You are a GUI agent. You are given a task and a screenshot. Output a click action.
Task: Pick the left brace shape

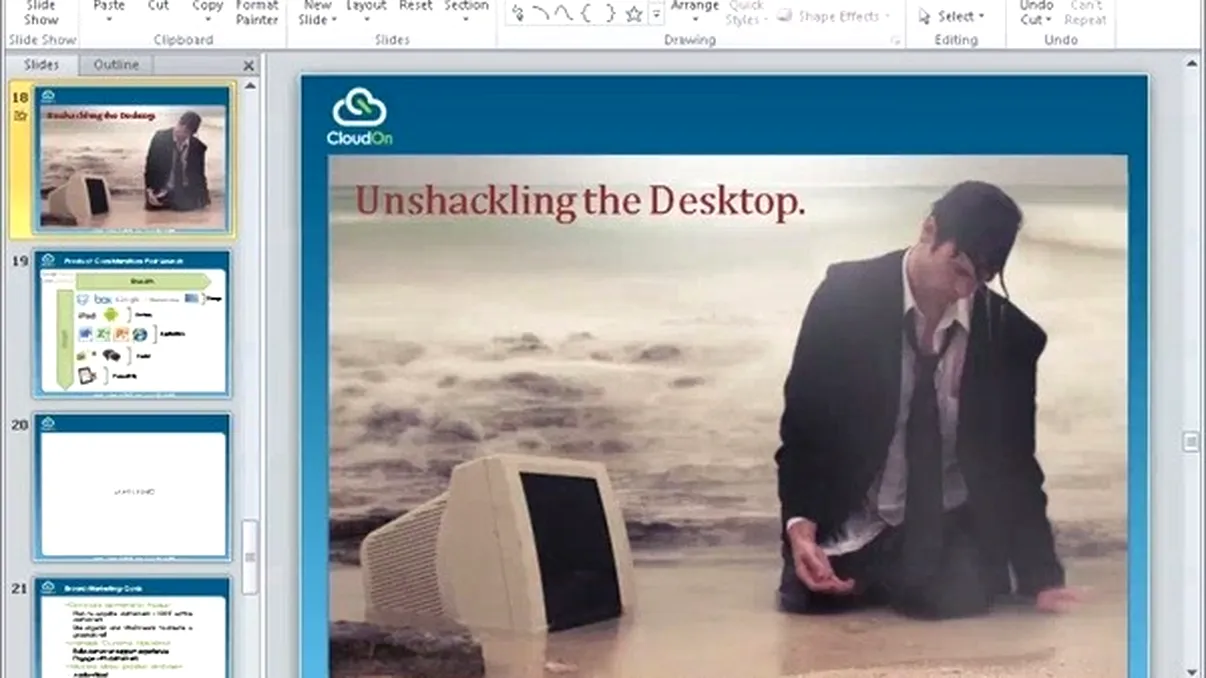pyautogui.click(x=586, y=14)
